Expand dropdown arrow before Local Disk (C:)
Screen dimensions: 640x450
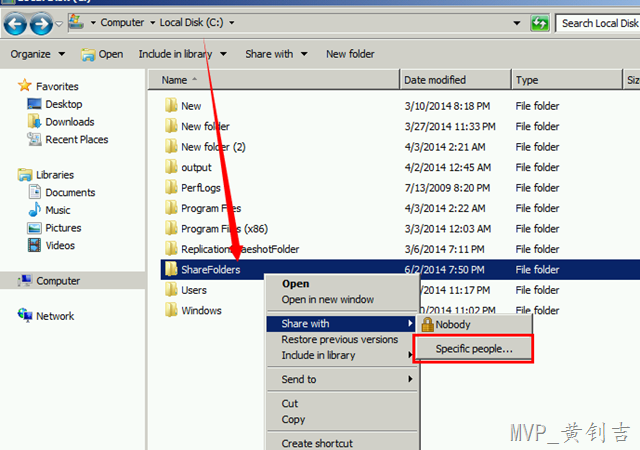click(x=152, y=22)
